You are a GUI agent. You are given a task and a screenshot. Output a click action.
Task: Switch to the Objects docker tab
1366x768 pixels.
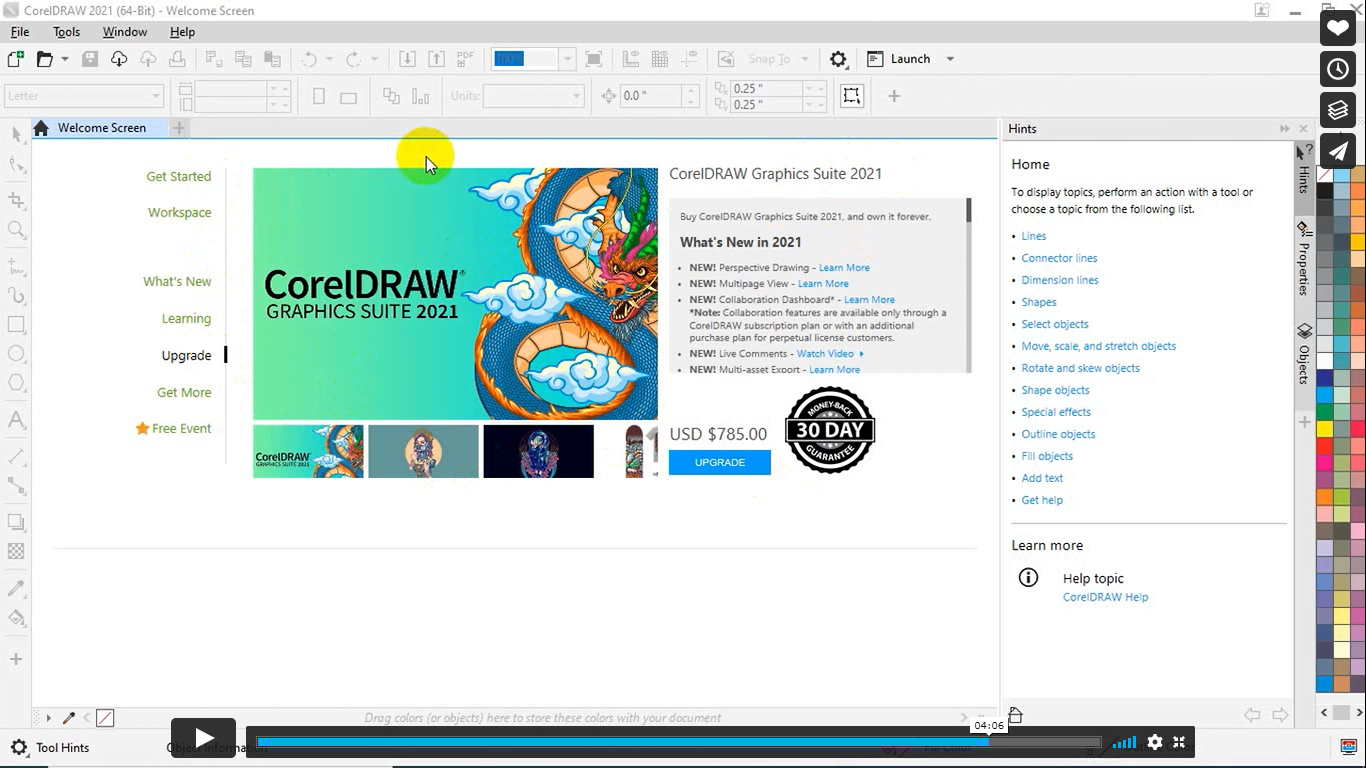pyautogui.click(x=1304, y=353)
